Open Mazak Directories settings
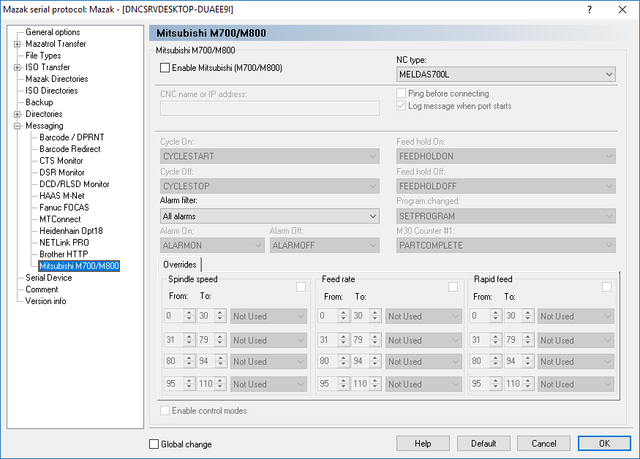Screen dimensions: 640x459 click(56, 79)
